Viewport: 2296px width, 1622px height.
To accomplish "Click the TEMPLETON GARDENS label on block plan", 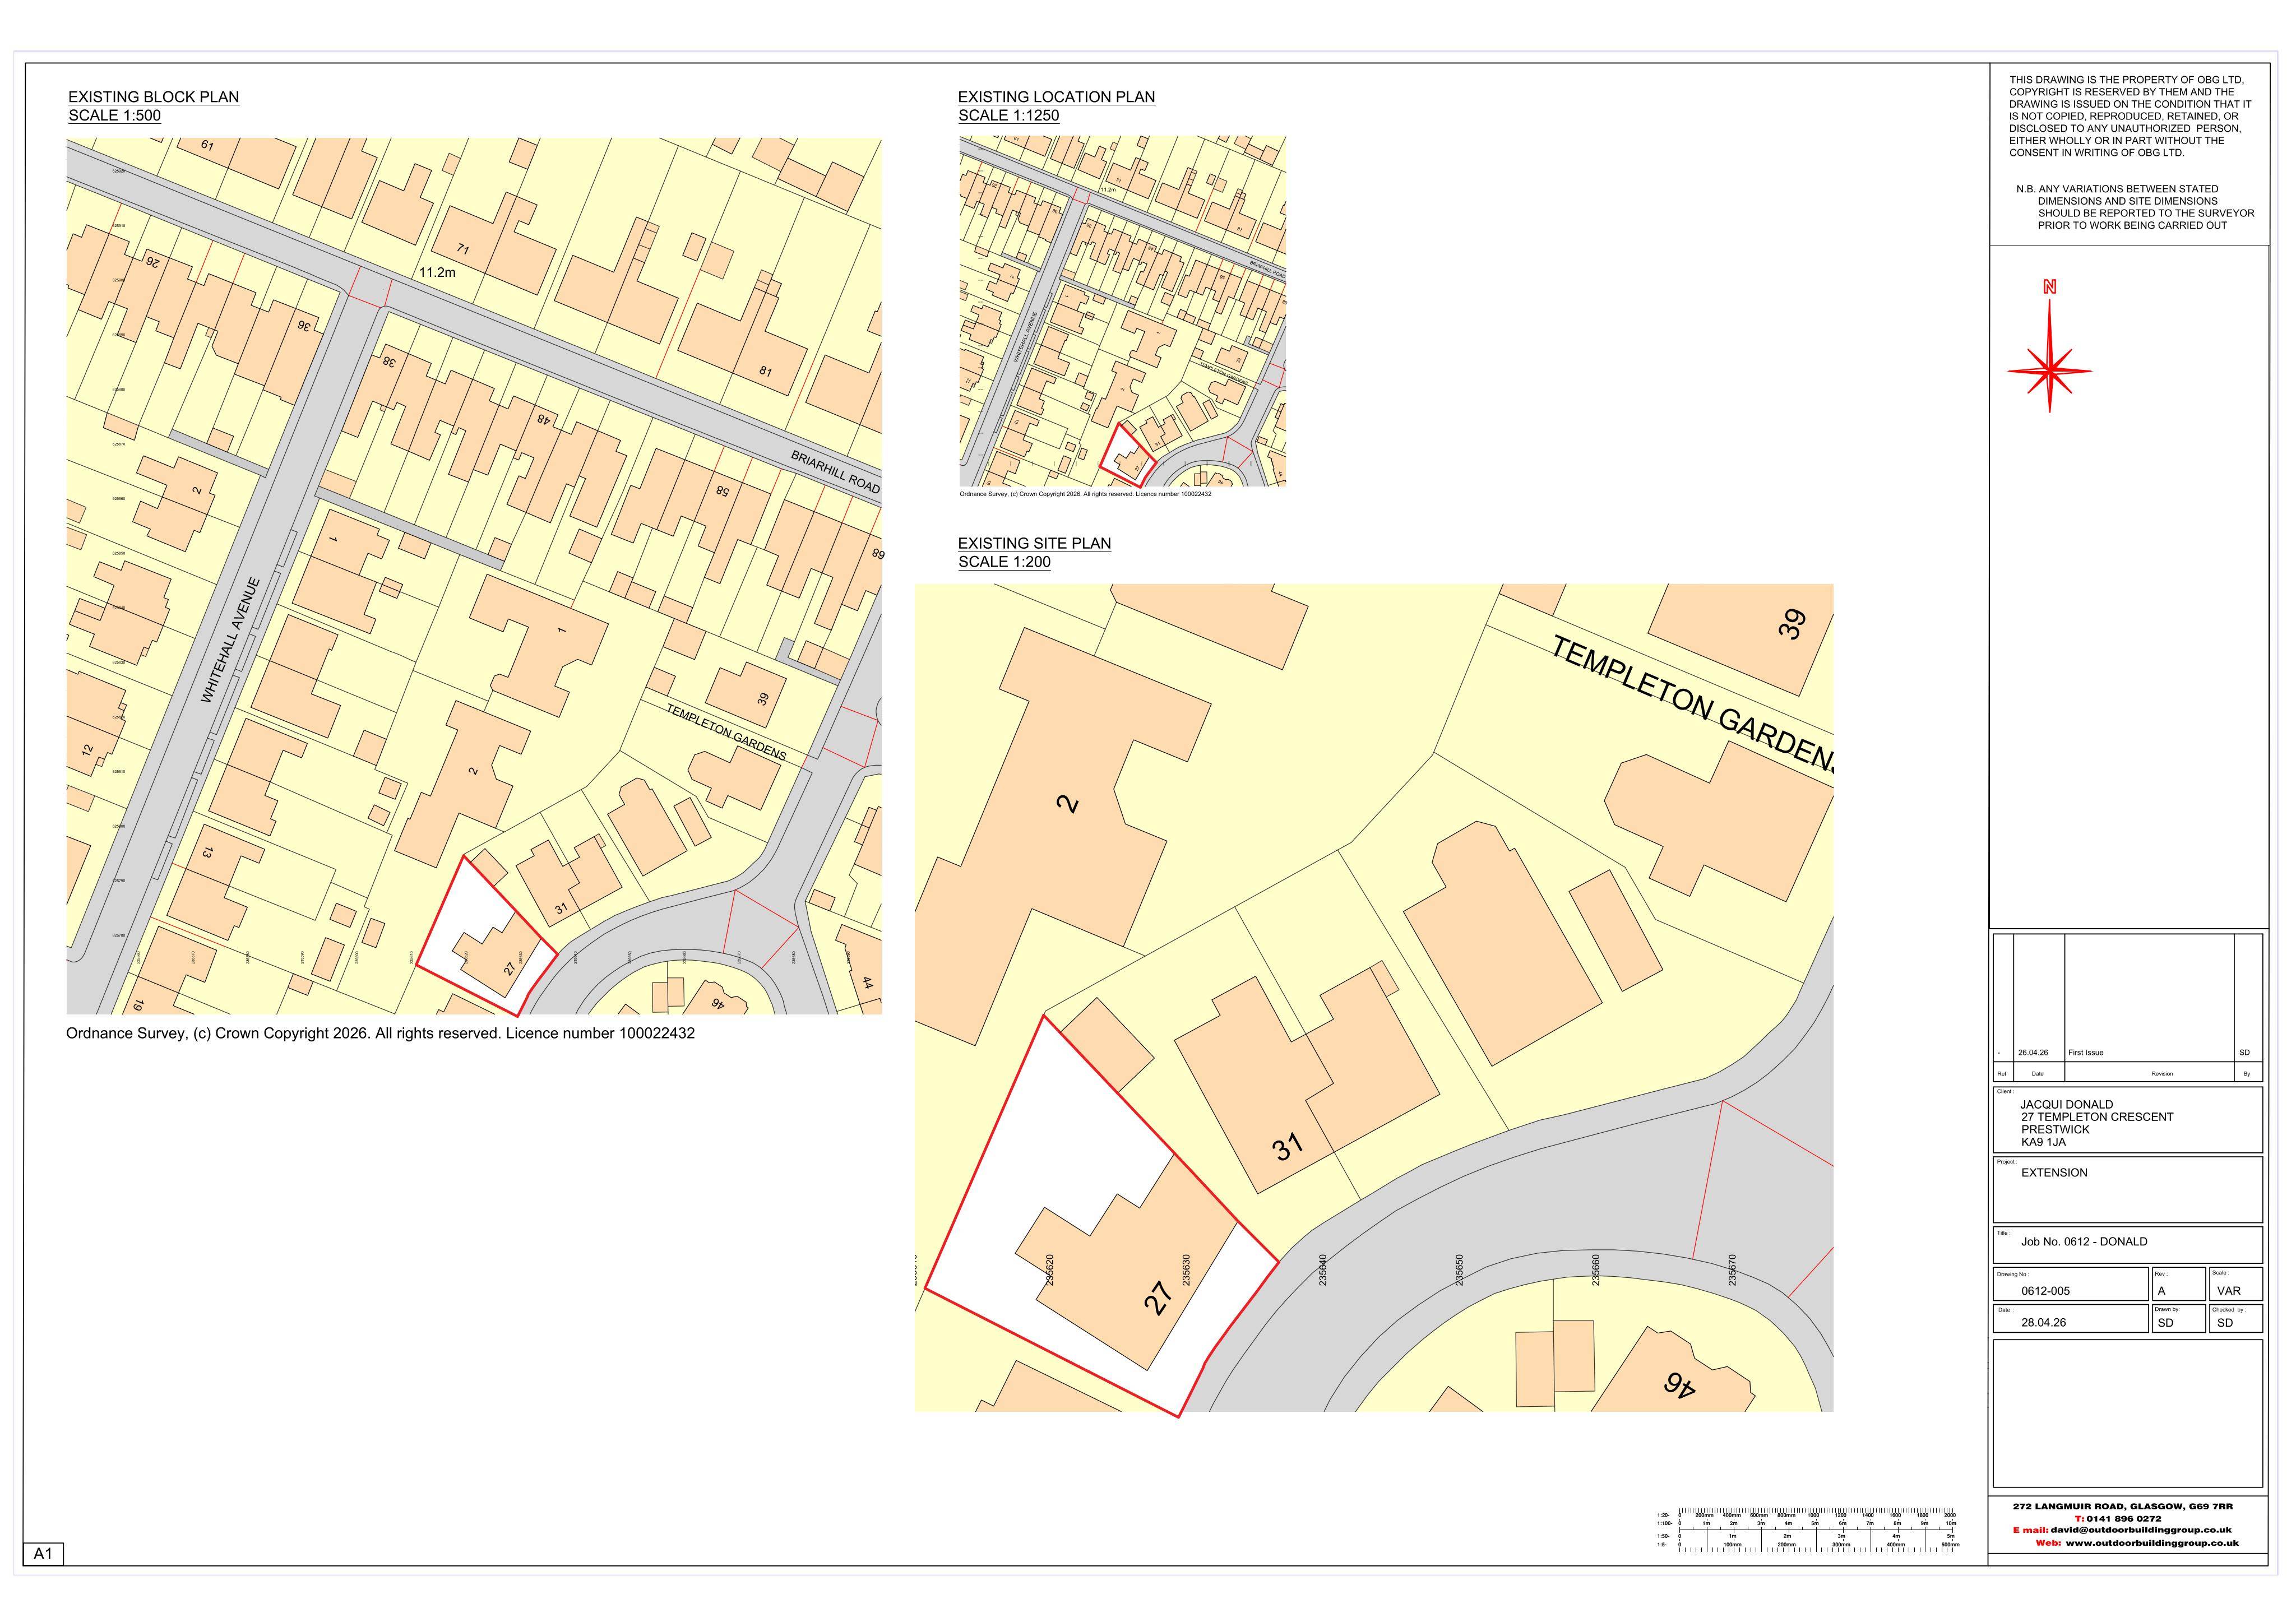I will click(x=726, y=732).
